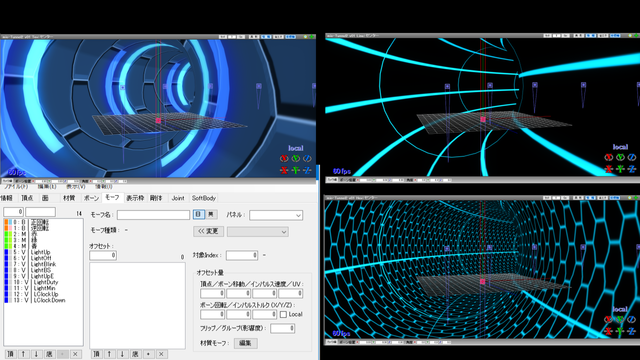Select morph LClockDown in list
The image size is (640, 360).
[49, 300]
